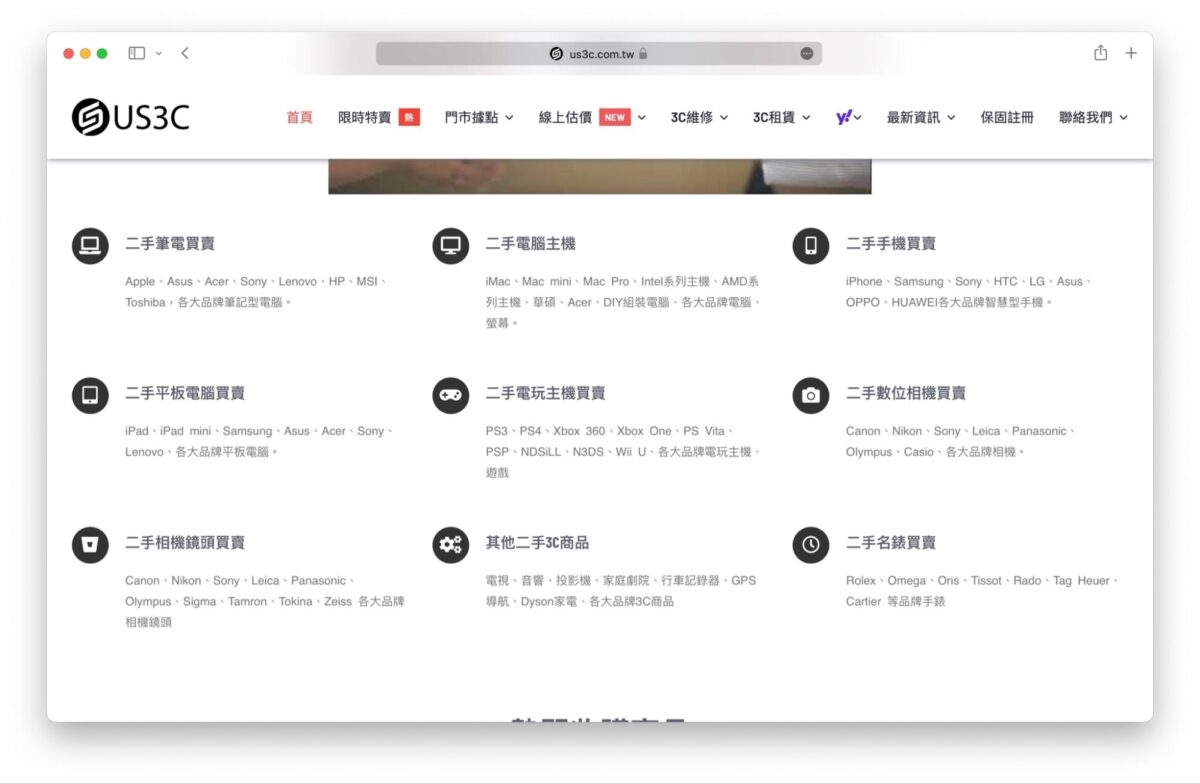The width and height of the screenshot is (1200, 784).
Task: Click the US3C logo
Action: click(130, 117)
